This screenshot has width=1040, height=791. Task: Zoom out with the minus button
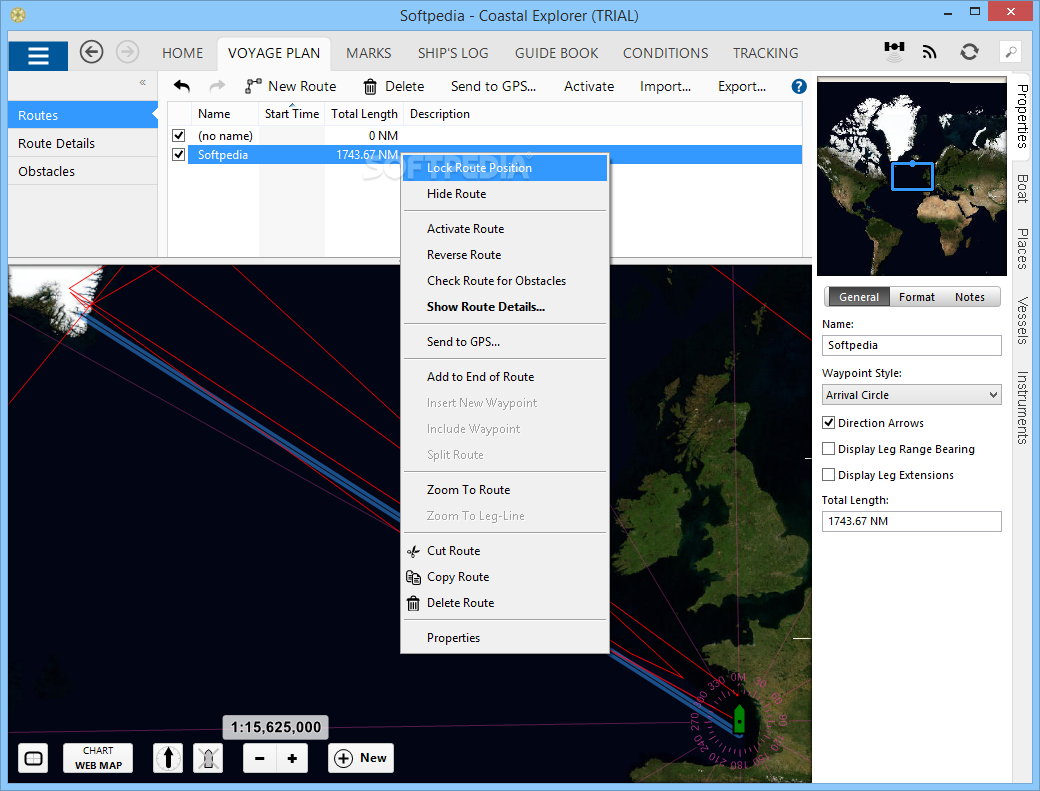click(x=259, y=759)
